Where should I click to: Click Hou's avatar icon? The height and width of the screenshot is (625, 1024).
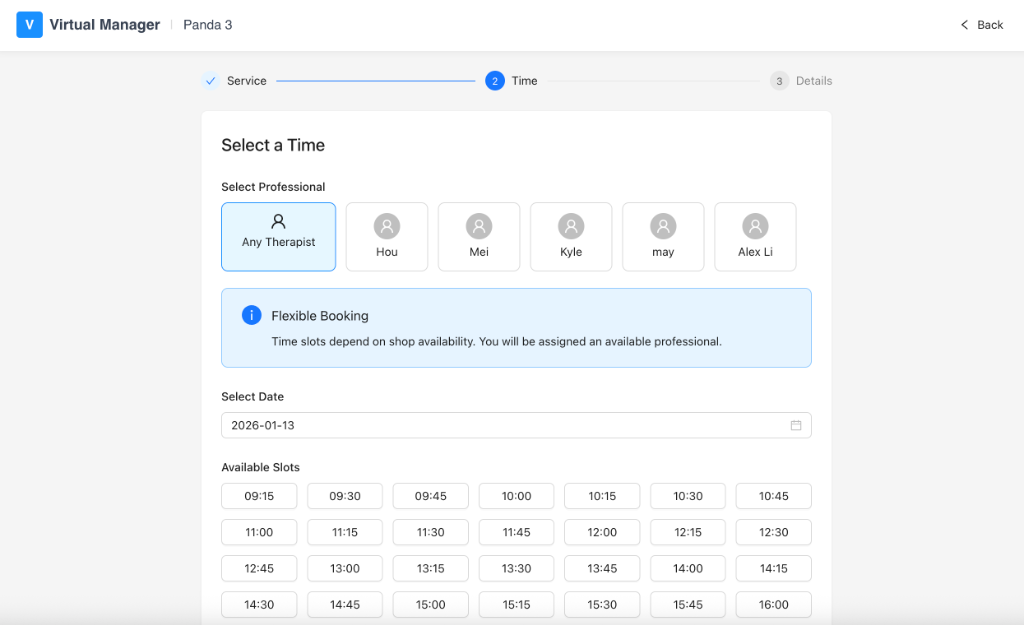(x=387, y=226)
